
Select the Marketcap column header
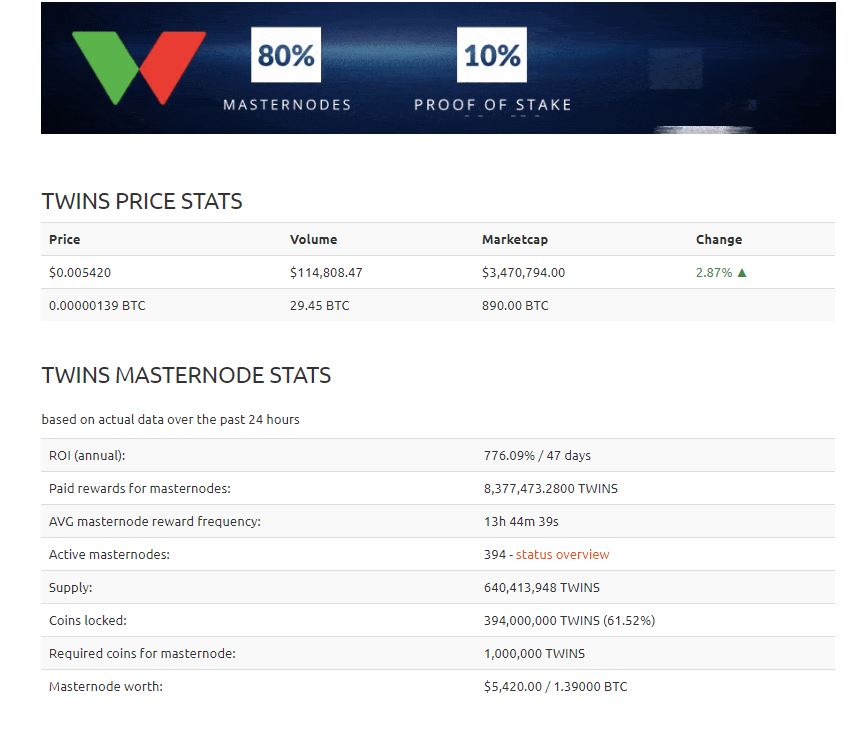tap(515, 239)
